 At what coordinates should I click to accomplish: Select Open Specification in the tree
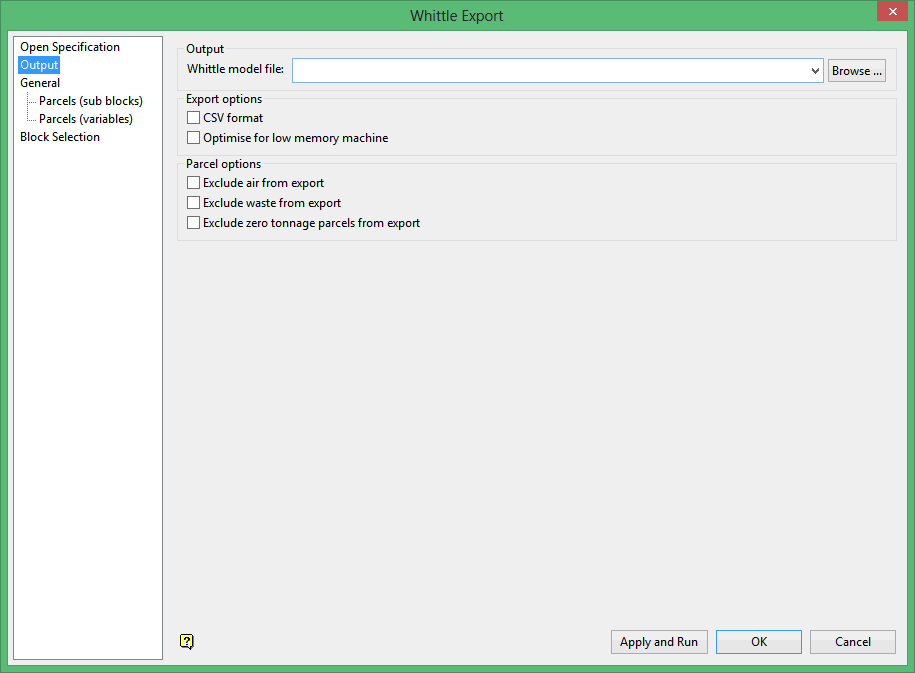pyautogui.click(x=70, y=47)
